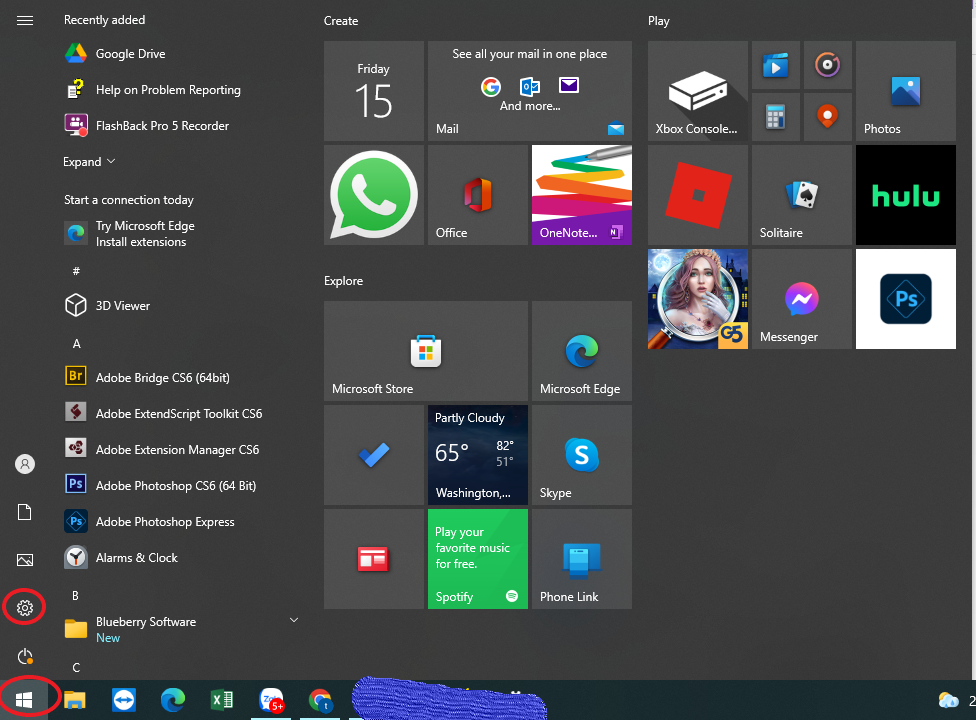Open the user account icon
This screenshot has height=720, width=976.
[25, 464]
